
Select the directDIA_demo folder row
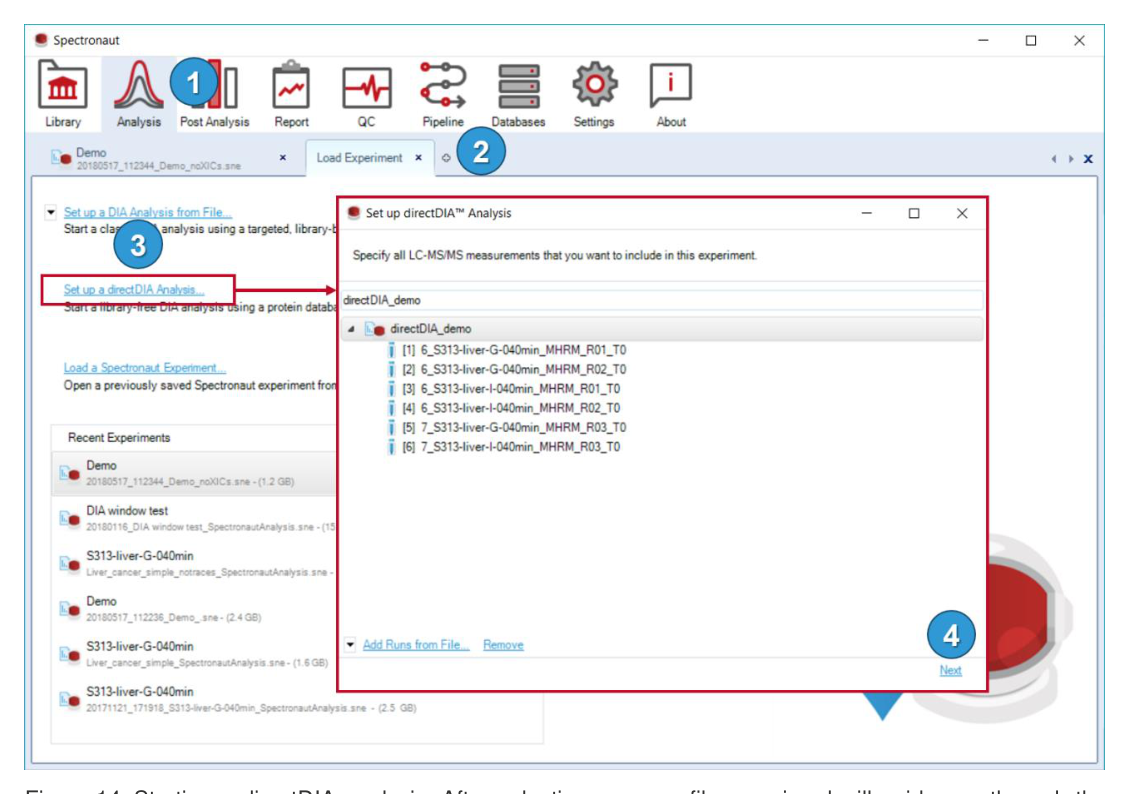tap(662, 329)
